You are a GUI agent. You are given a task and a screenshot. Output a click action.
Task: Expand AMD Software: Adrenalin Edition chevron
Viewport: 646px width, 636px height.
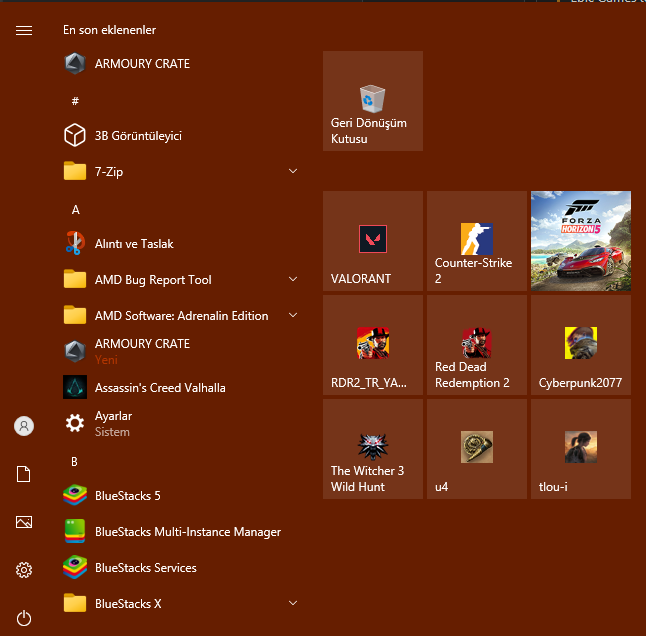coord(293,315)
